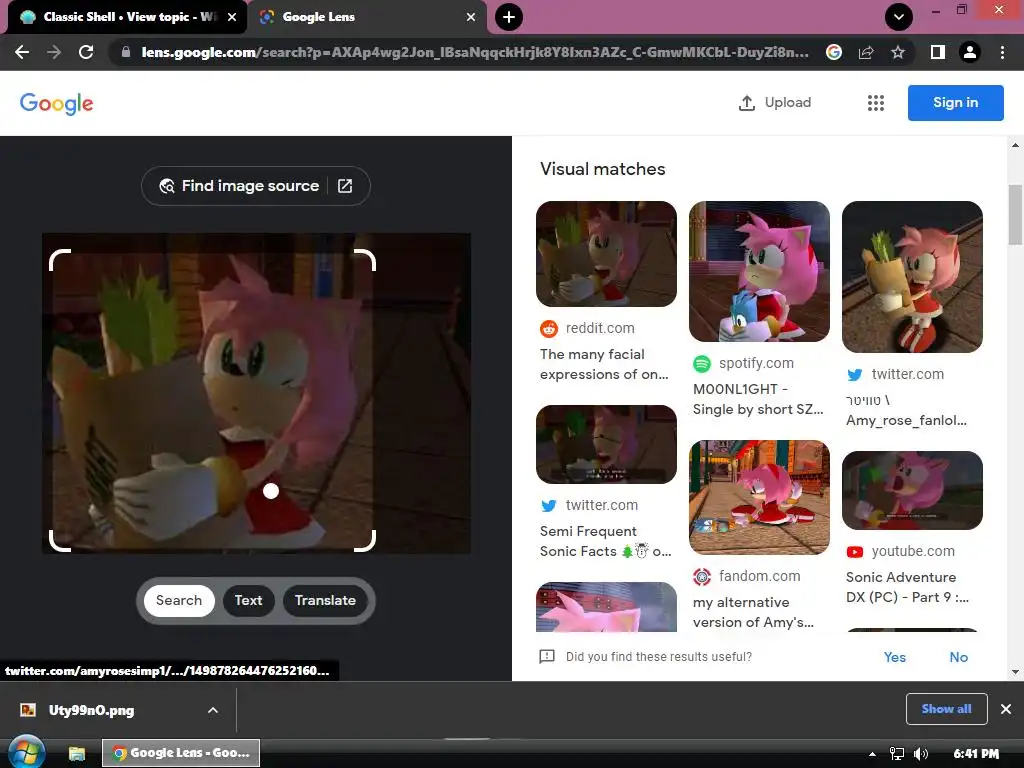Open the Chrome three-dot menu
The height and width of the screenshot is (768, 1024).
(x=1002, y=52)
